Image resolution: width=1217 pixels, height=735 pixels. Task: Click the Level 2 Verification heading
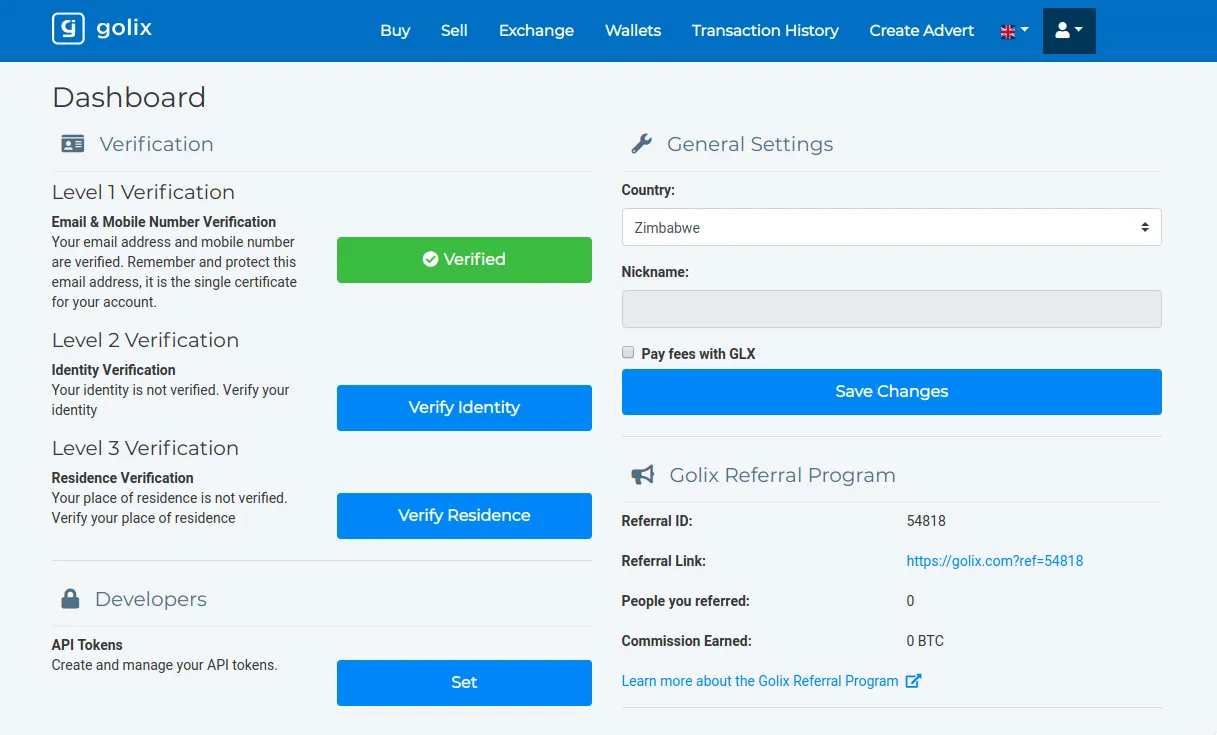point(145,340)
